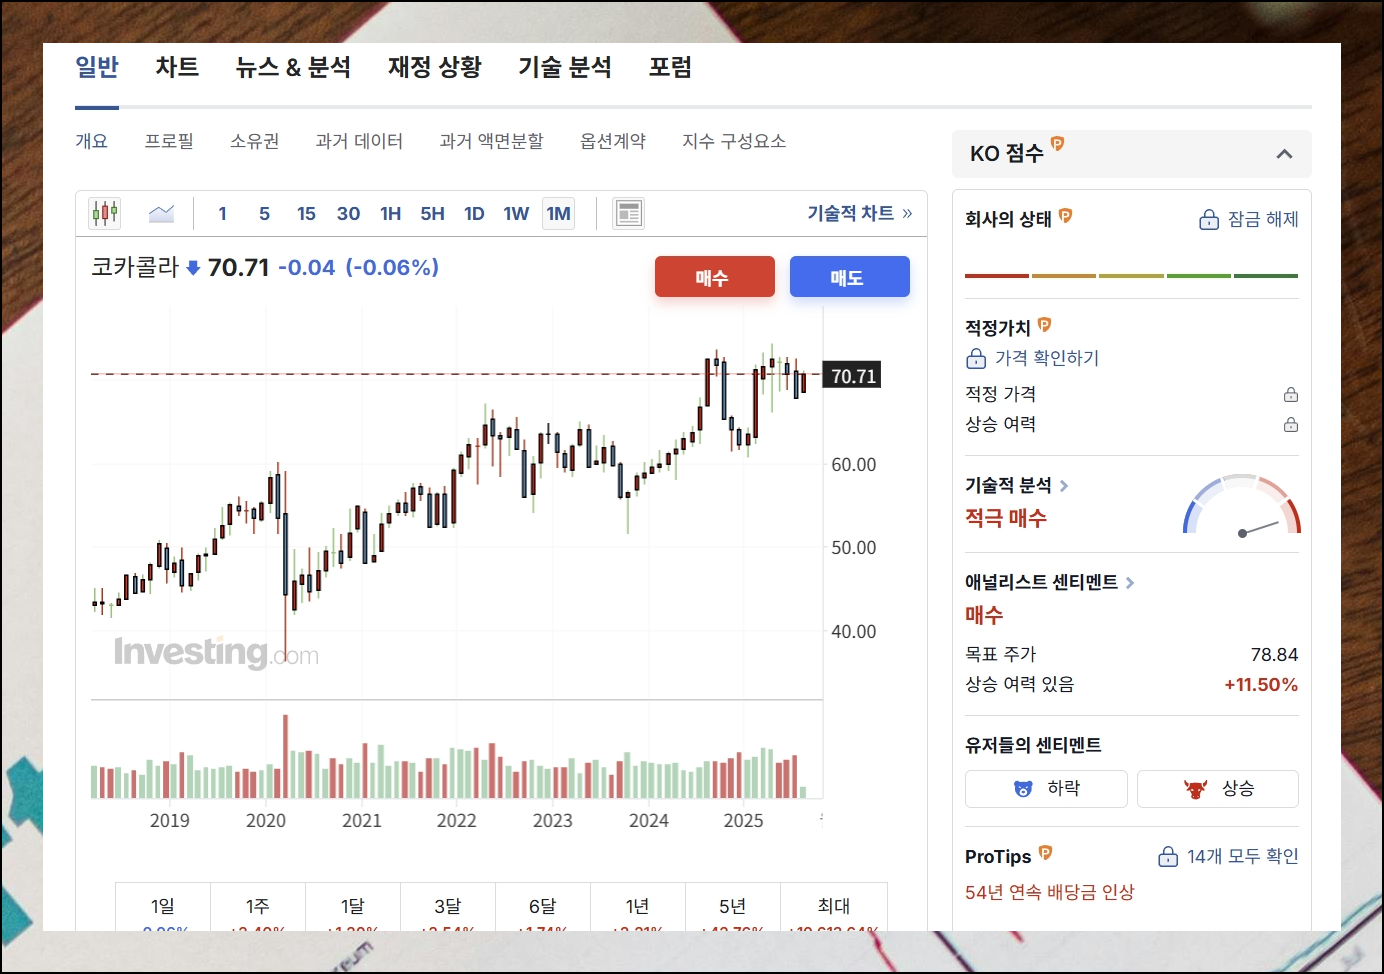Open 기술적 분석 section via its heading

(x=1016, y=485)
